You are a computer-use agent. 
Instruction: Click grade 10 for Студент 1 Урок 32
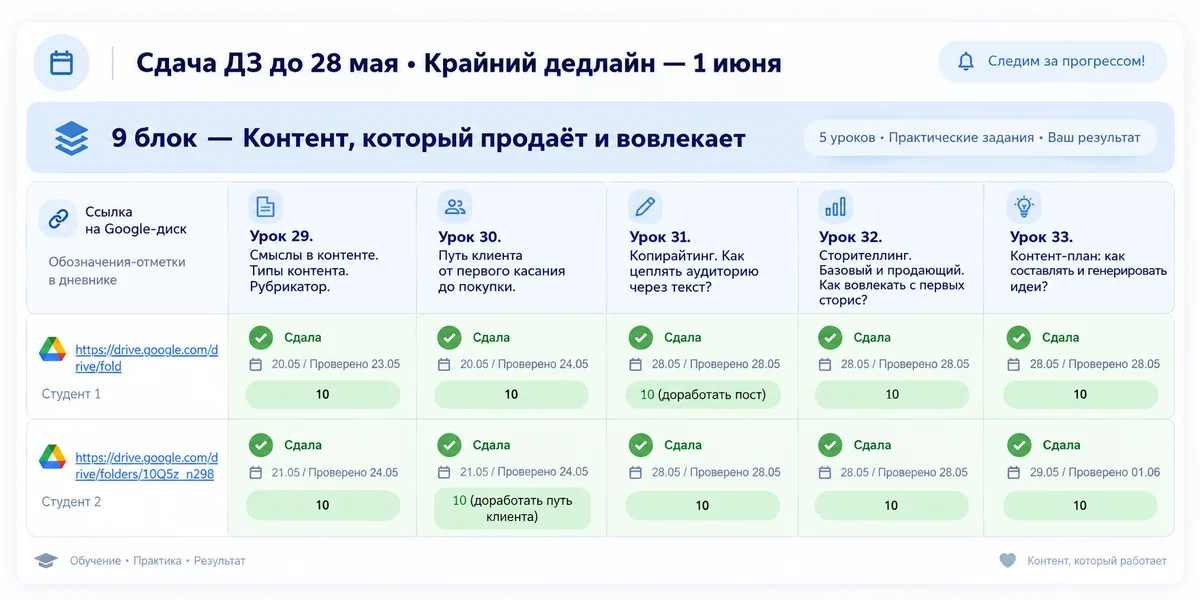[891, 395]
